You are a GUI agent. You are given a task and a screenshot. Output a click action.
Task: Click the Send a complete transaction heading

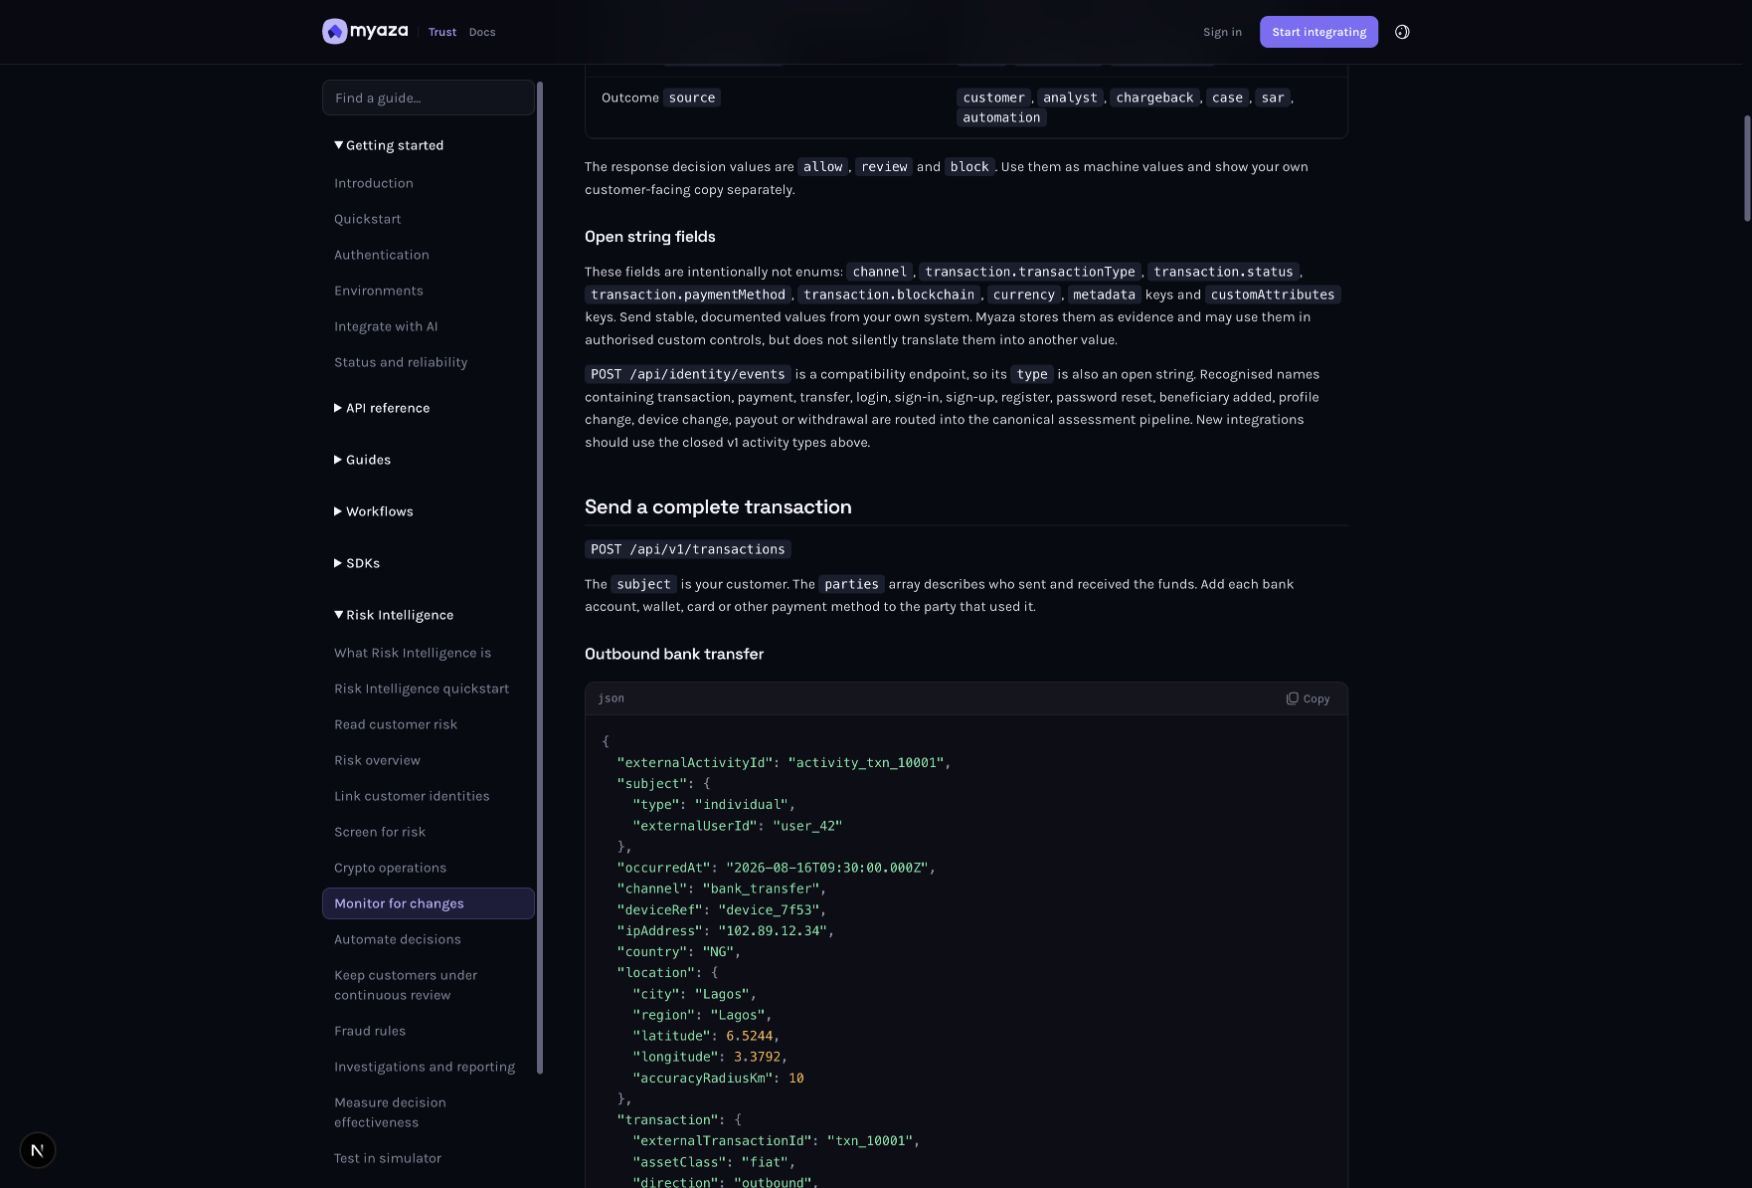[x=718, y=507]
